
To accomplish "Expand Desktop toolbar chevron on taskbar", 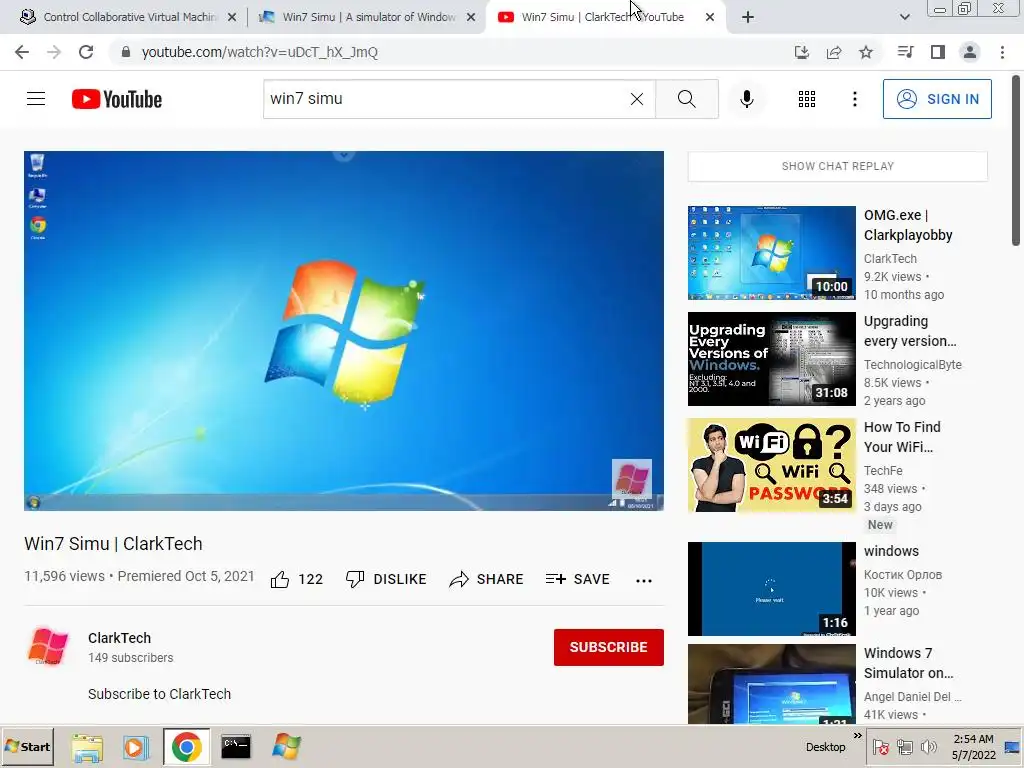I will [857, 736].
